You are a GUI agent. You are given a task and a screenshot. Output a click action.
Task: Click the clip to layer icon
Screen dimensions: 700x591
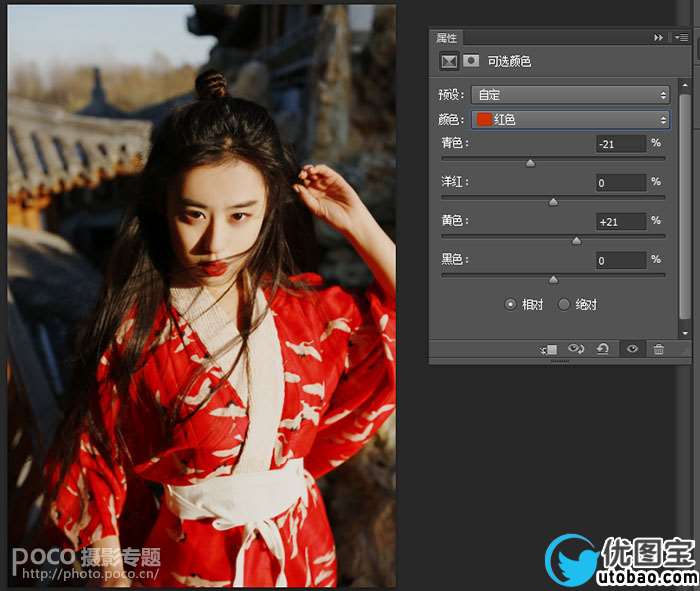pyautogui.click(x=549, y=350)
